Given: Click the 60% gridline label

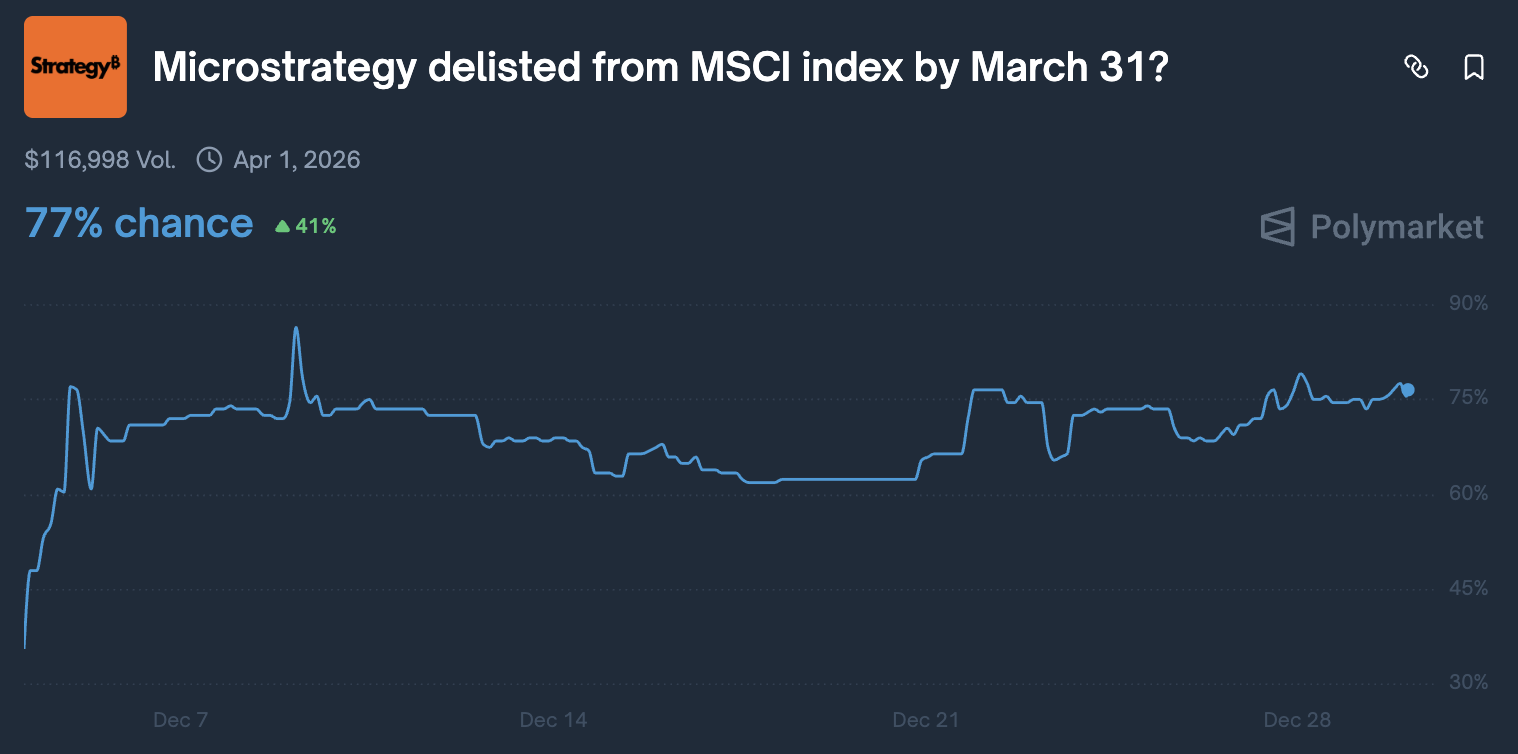Looking at the screenshot, I should 1467,493.
